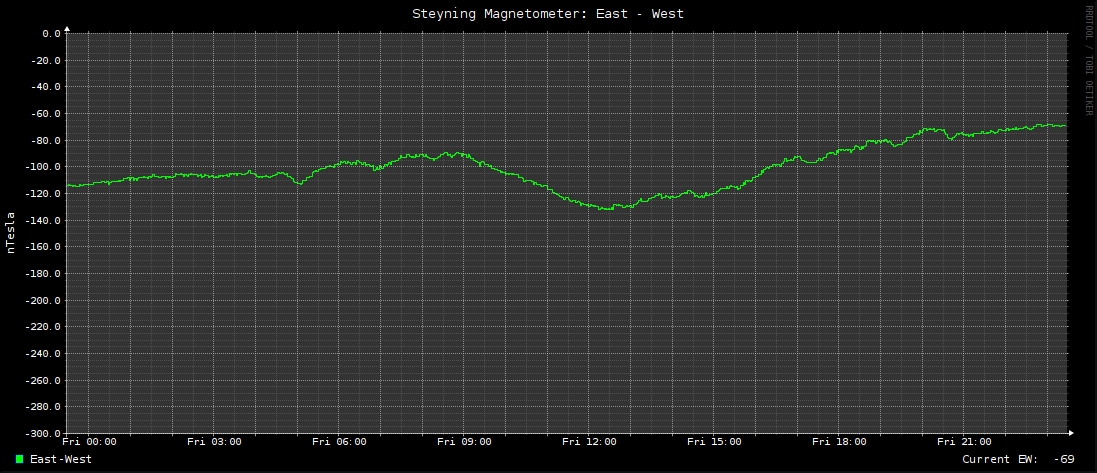
Task: Click the East-West legend label
Action: (x=61, y=459)
